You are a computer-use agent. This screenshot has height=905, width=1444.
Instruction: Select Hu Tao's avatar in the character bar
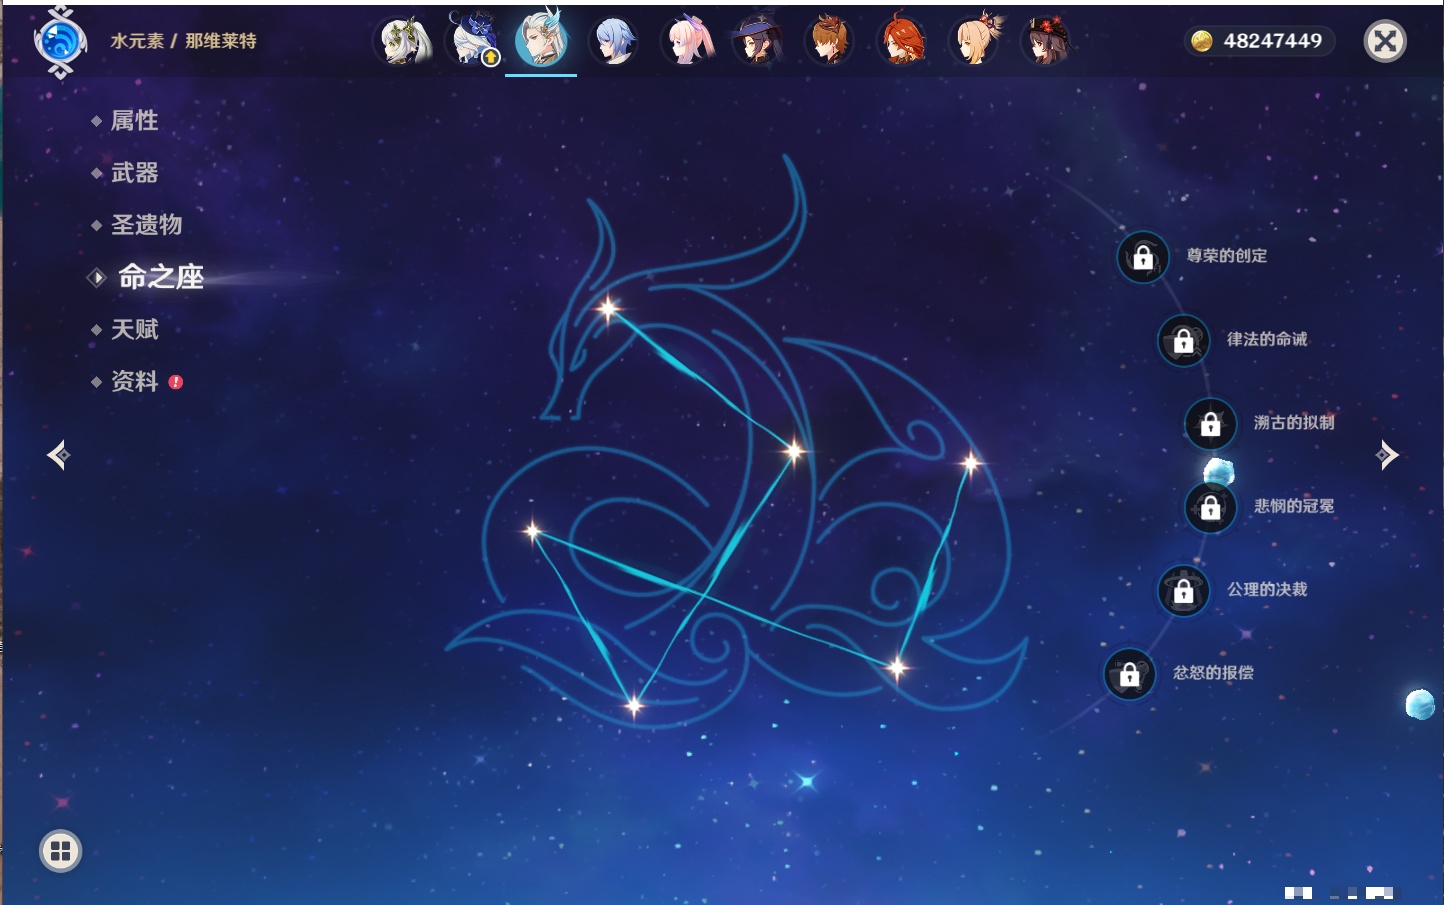(x=1046, y=42)
